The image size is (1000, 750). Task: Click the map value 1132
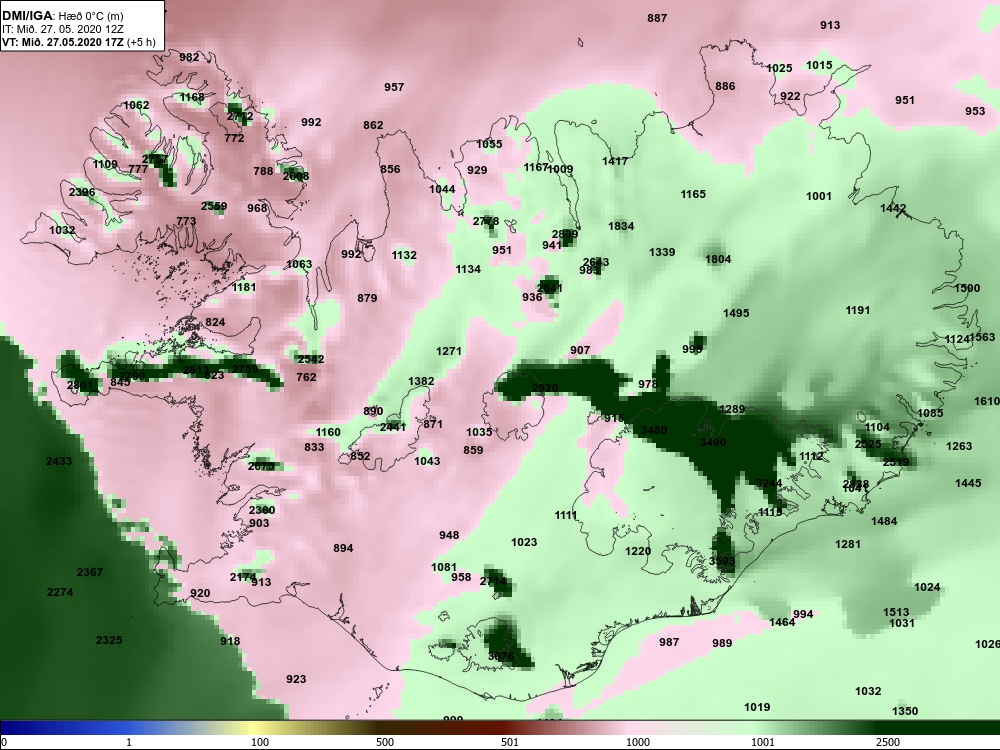[x=404, y=255]
